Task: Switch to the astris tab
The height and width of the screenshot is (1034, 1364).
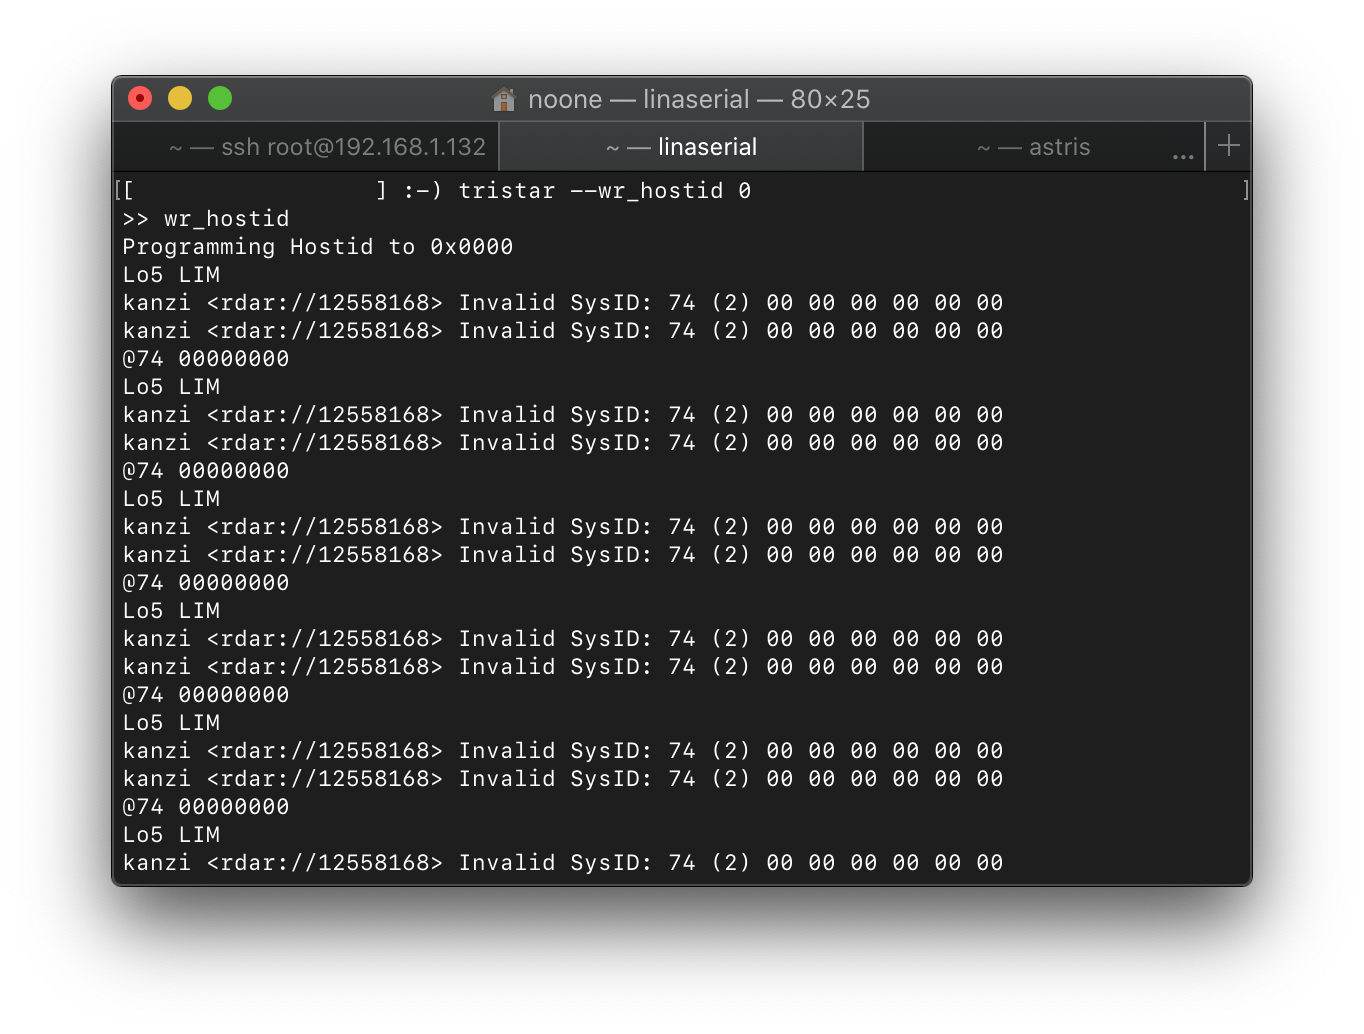Action: pyautogui.click(x=1033, y=147)
